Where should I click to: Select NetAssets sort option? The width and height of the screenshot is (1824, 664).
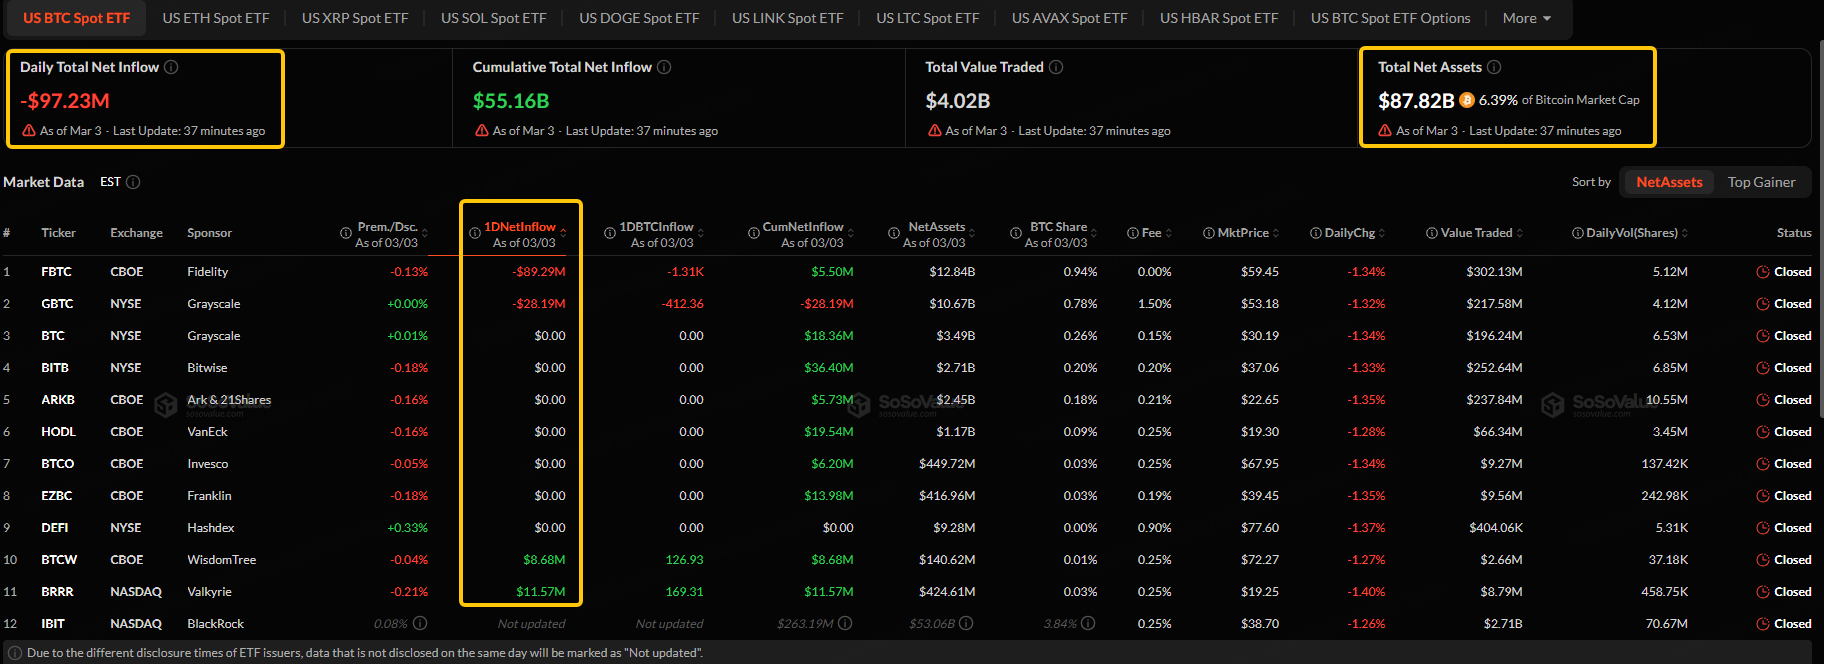(1669, 182)
